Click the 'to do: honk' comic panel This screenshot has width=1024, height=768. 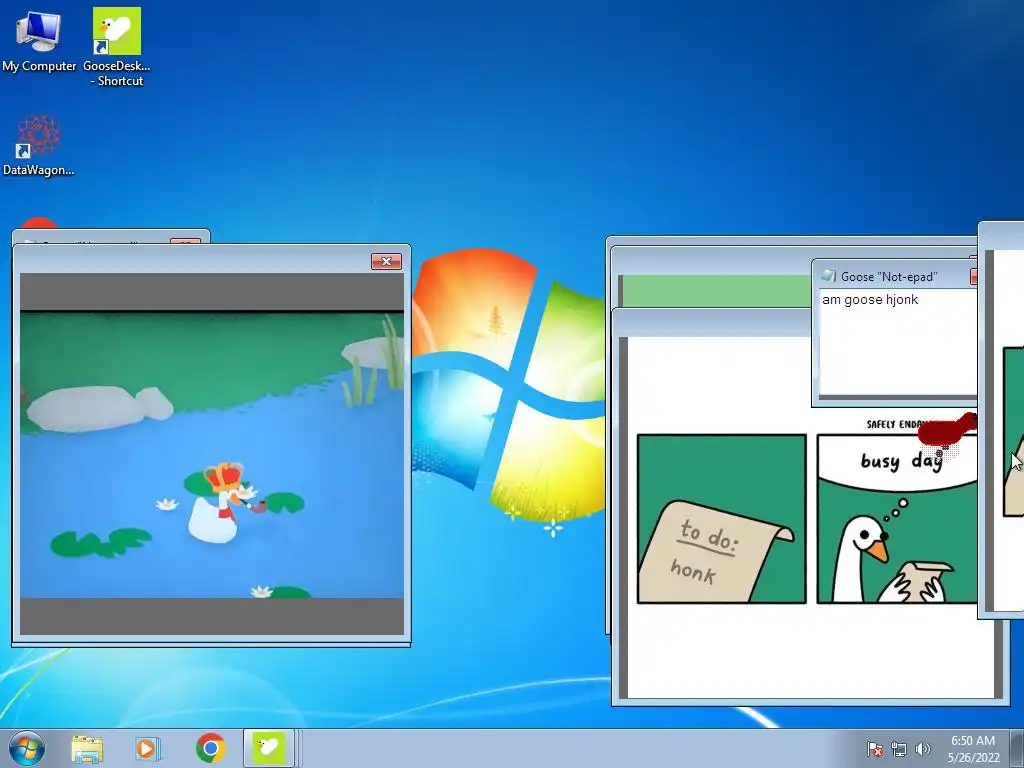[722, 519]
